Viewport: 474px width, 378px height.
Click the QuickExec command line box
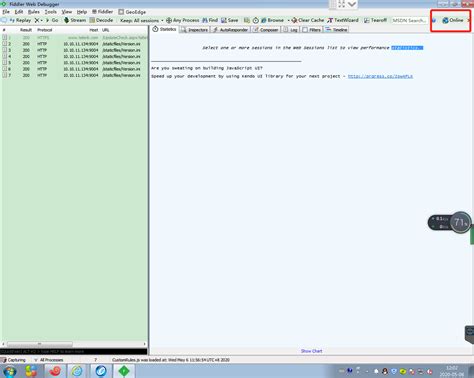(73, 351)
